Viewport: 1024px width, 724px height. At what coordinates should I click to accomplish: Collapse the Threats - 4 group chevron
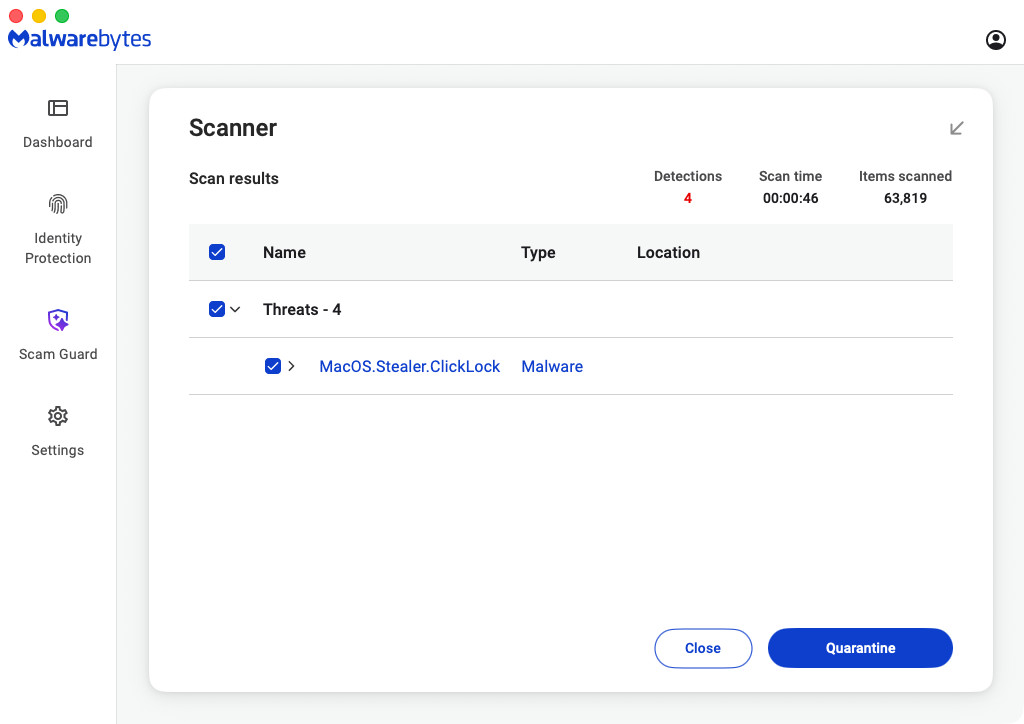235,309
